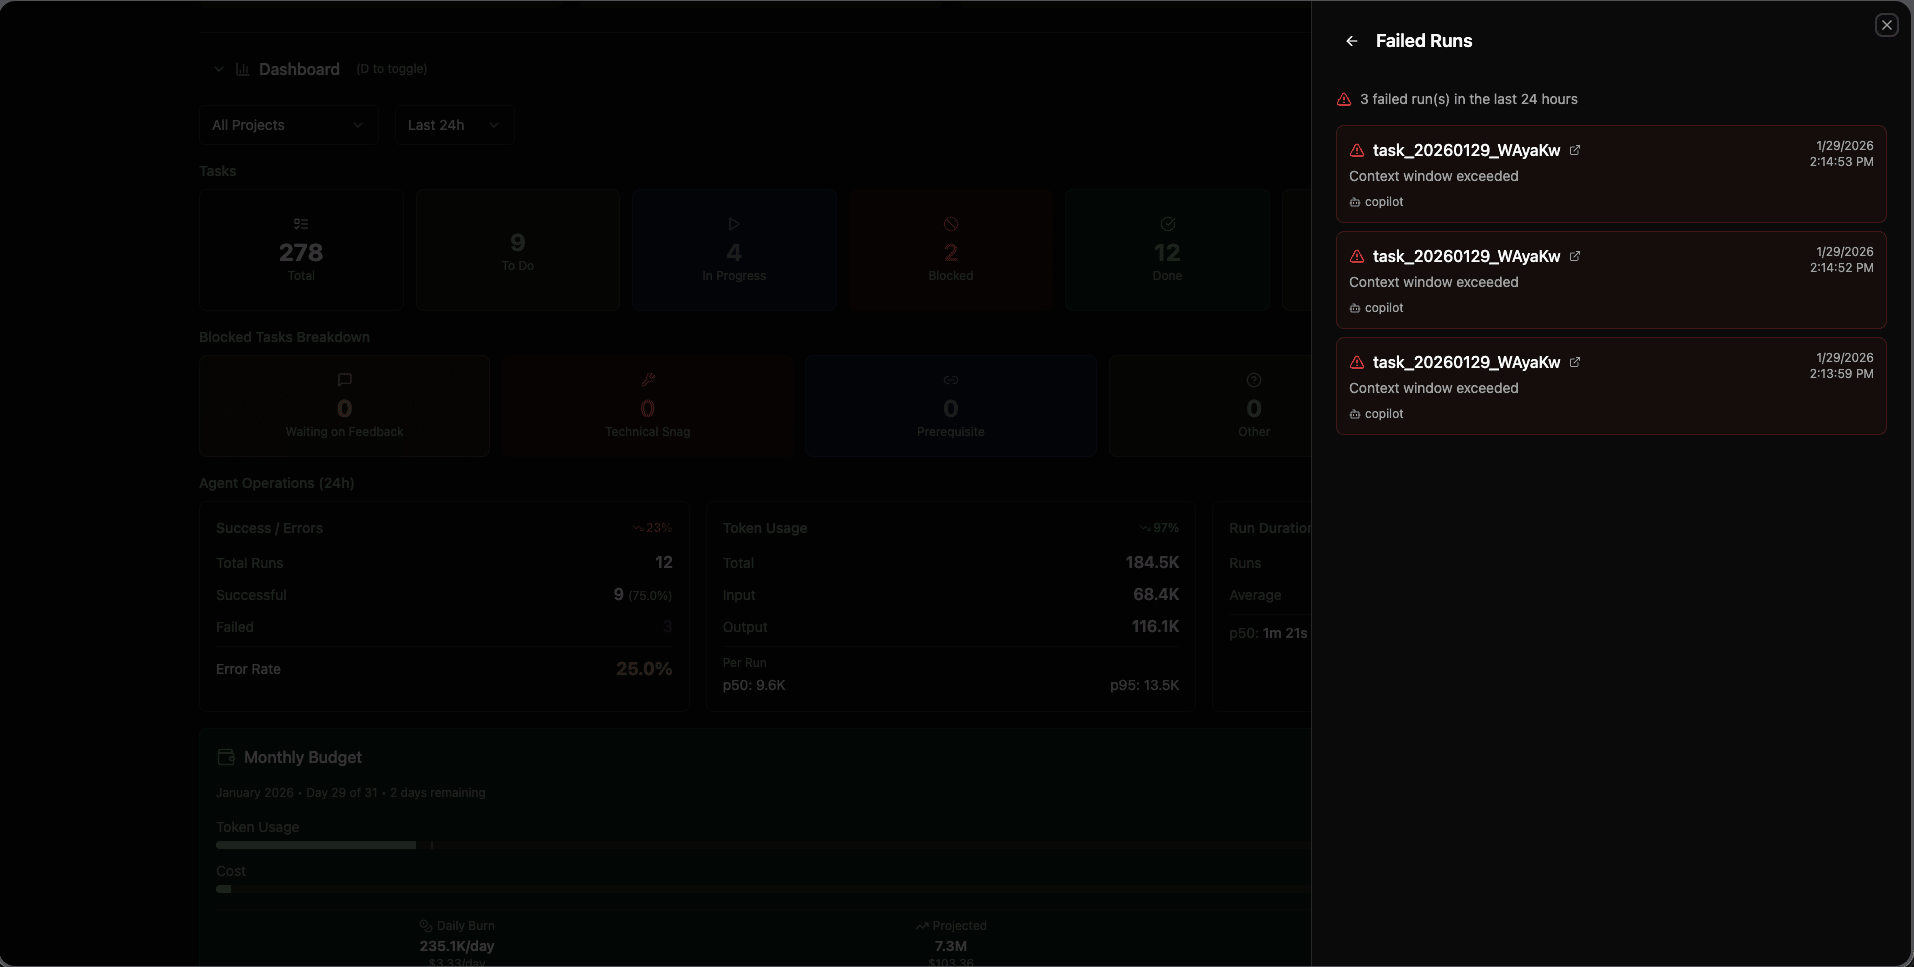Open external link for the 2:14:53 PM run
Screen dimensions: 1914x967
pos(1575,150)
